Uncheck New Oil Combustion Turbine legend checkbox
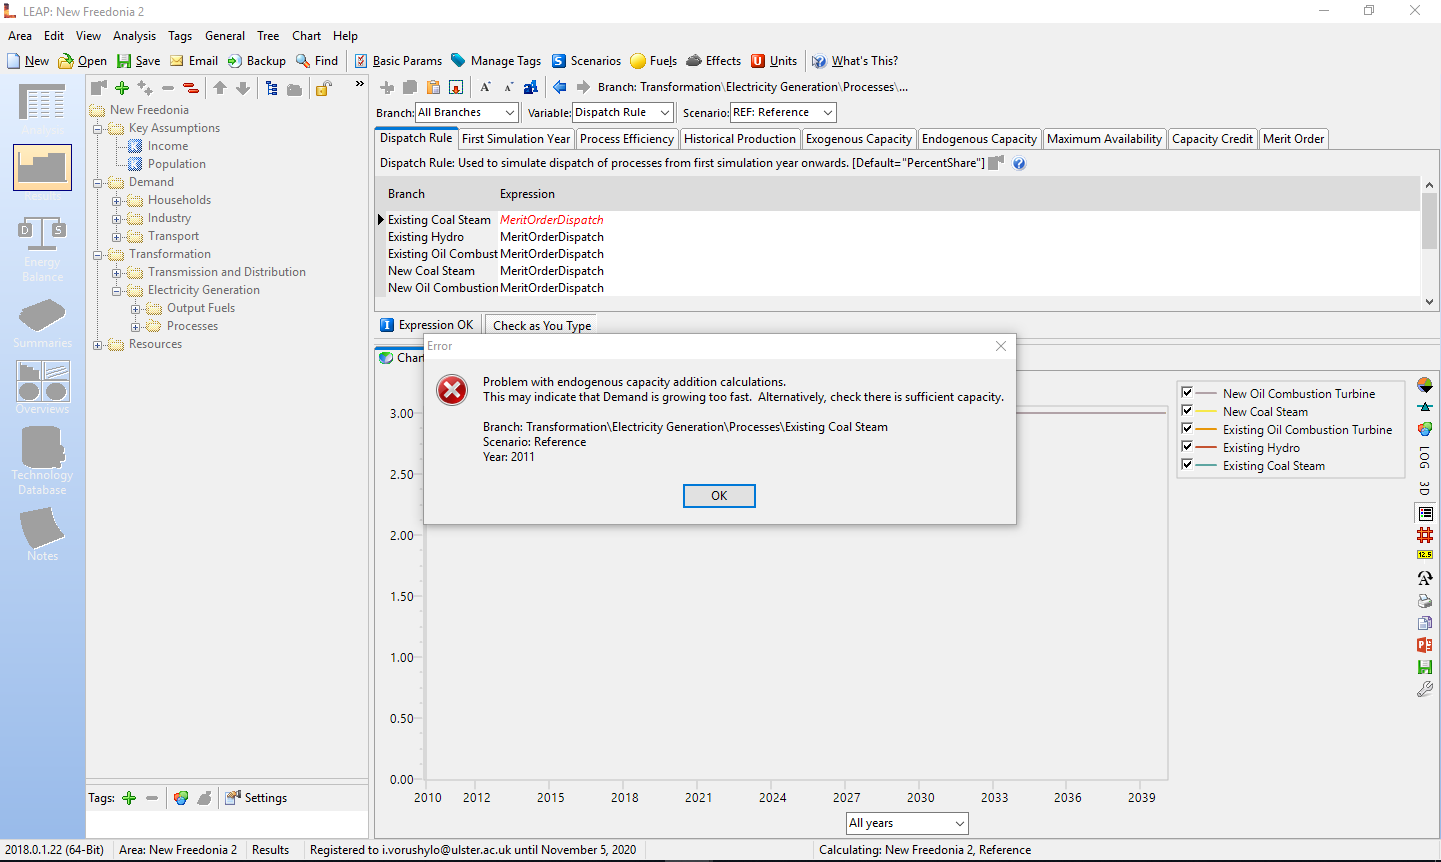The image size is (1441, 862). 1187,392
